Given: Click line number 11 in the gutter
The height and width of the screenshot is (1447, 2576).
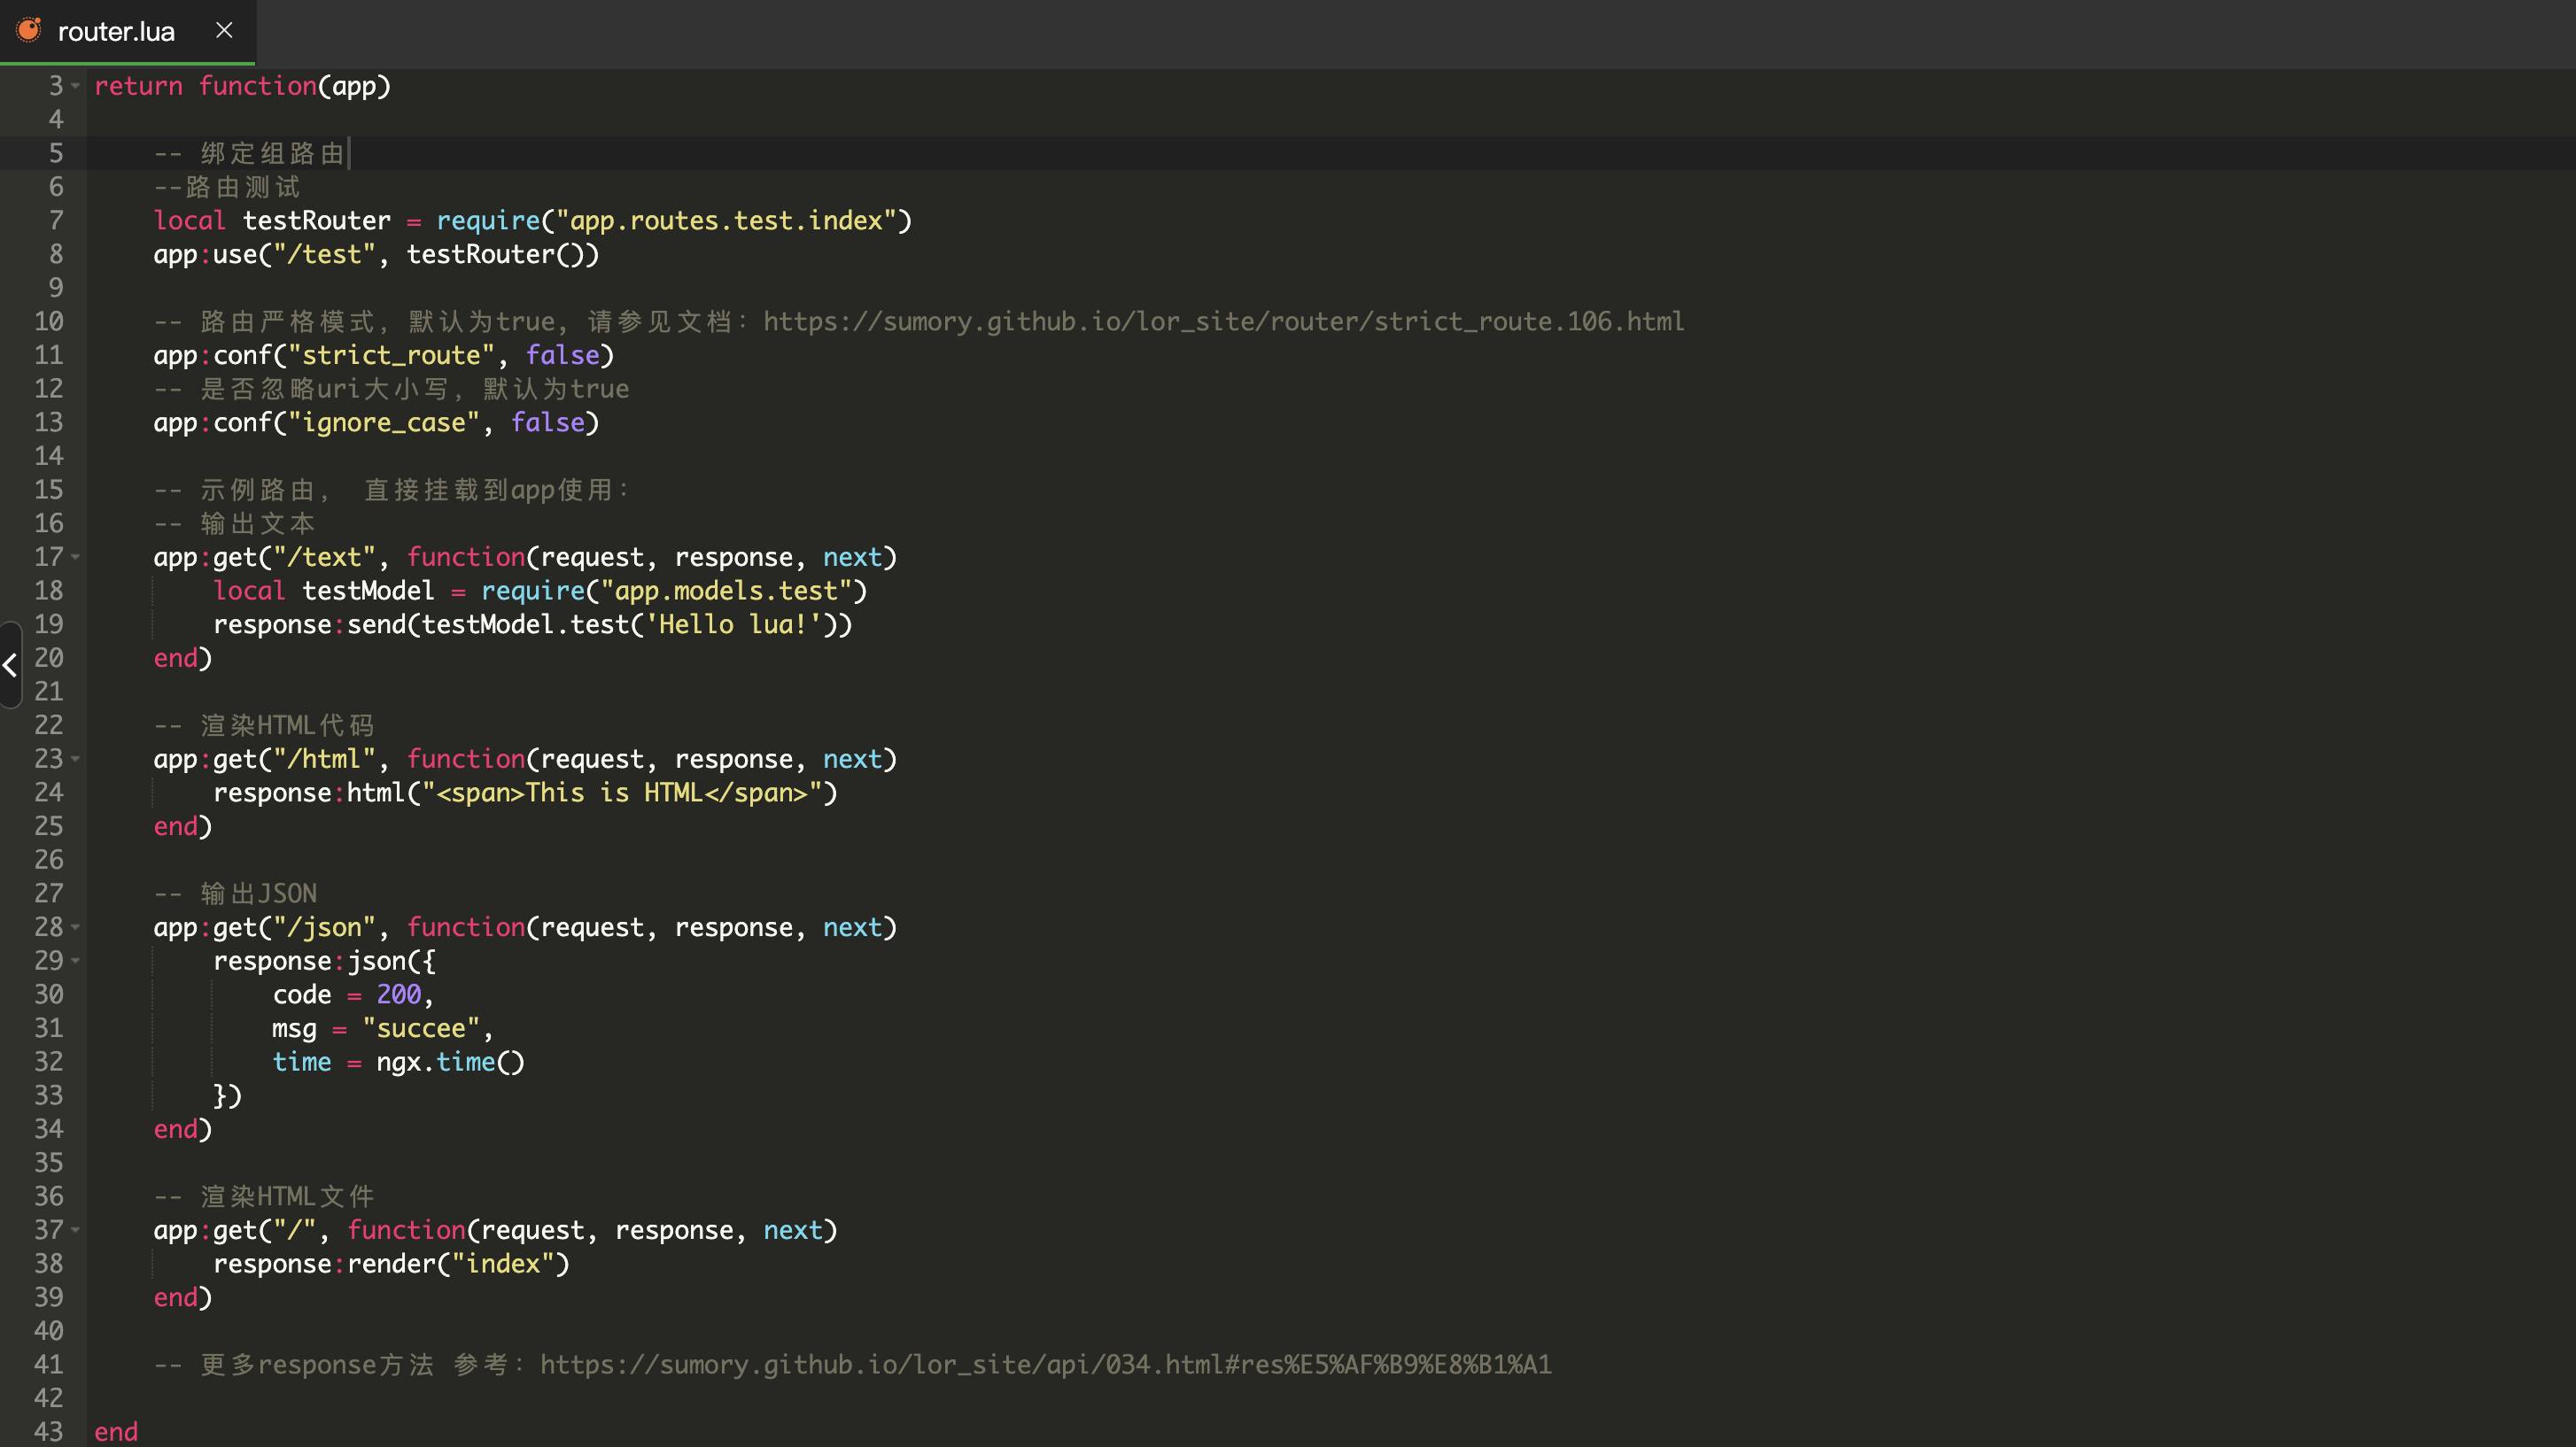Looking at the screenshot, I should tap(48, 355).
